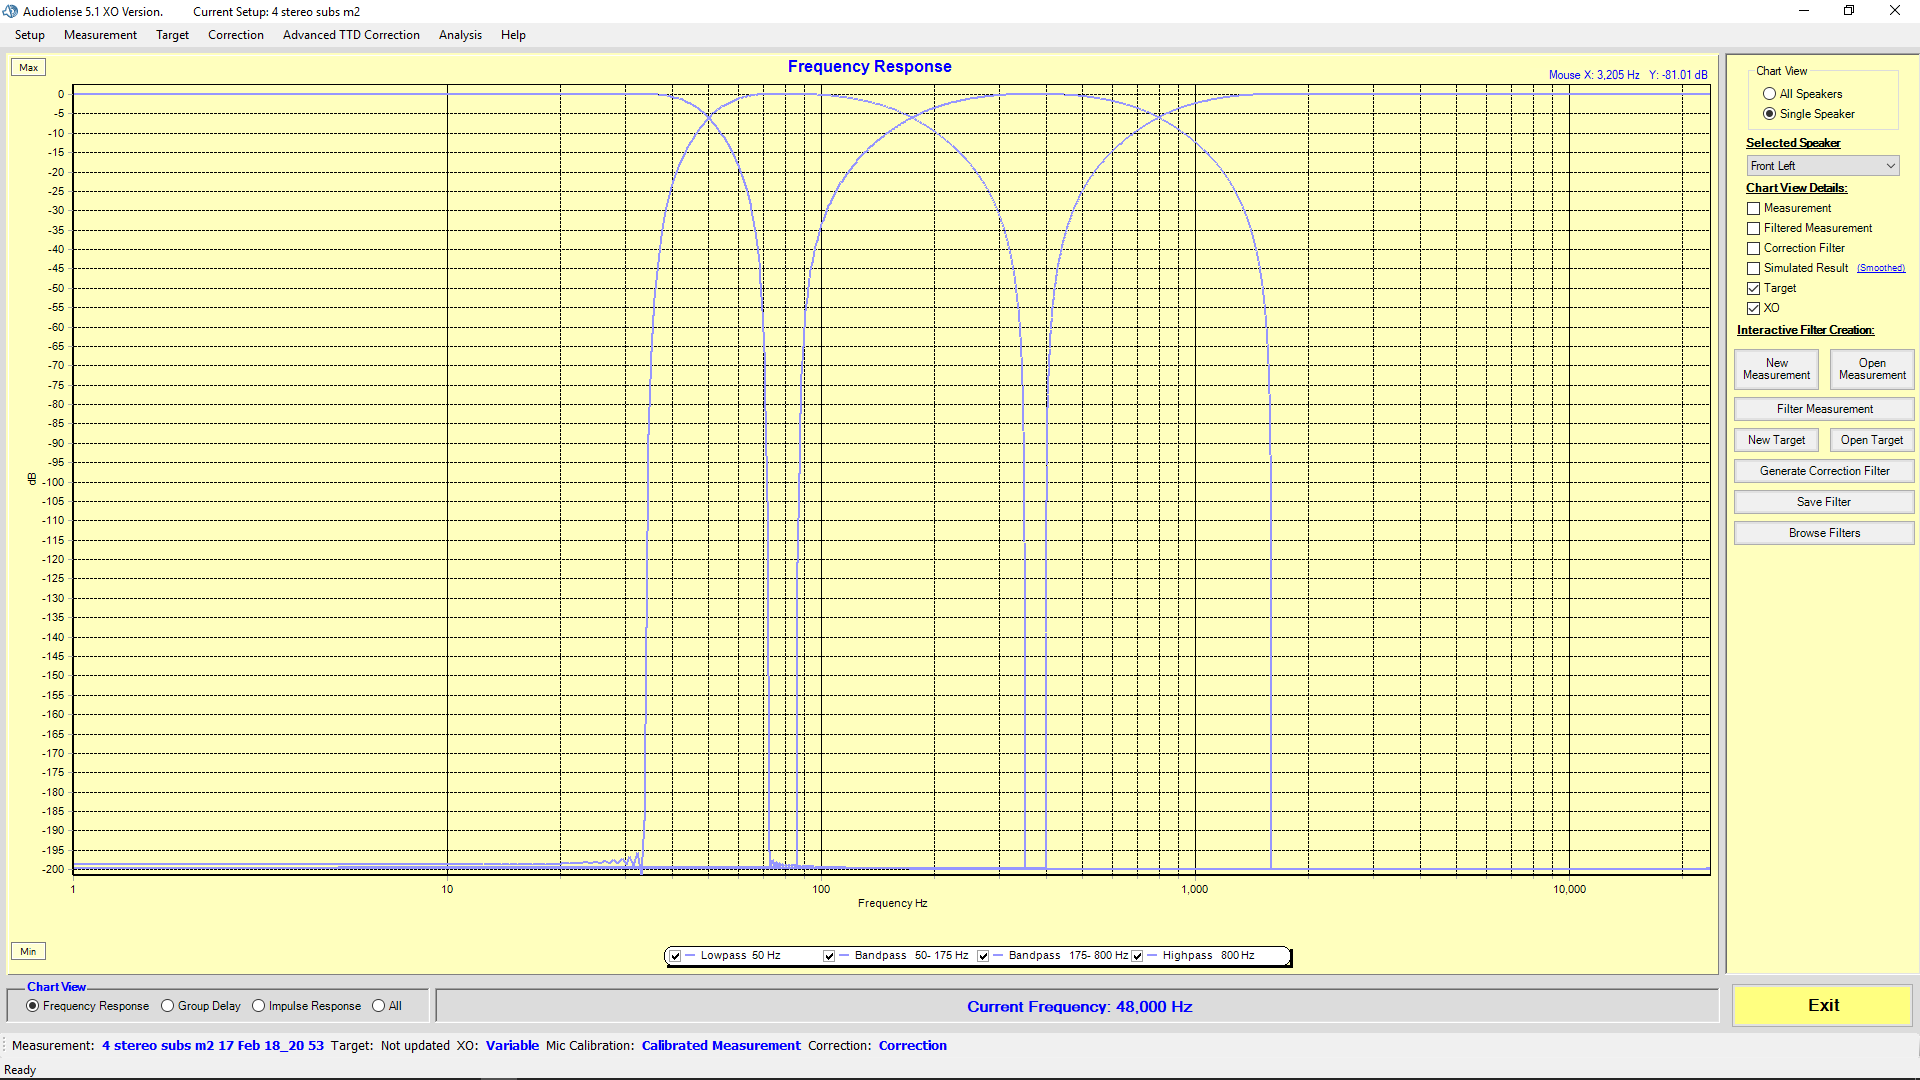Click the Generate Correction Filter button
The image size is (1920, 1080).
tap(1824, 471)
